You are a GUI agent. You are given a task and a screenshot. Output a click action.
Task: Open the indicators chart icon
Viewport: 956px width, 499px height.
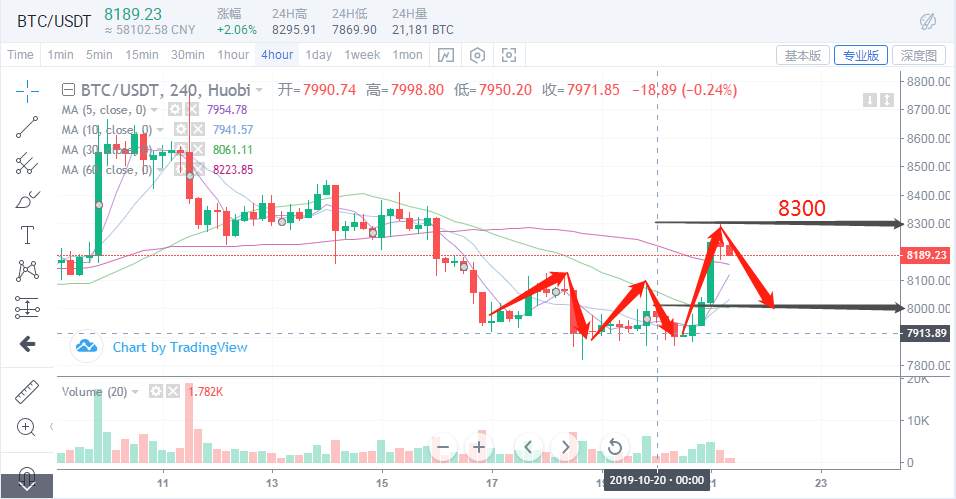446,55
